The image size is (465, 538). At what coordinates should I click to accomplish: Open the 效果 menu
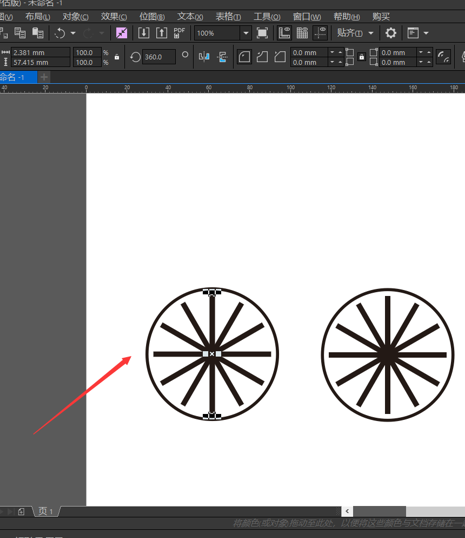(x=114, y=16)
